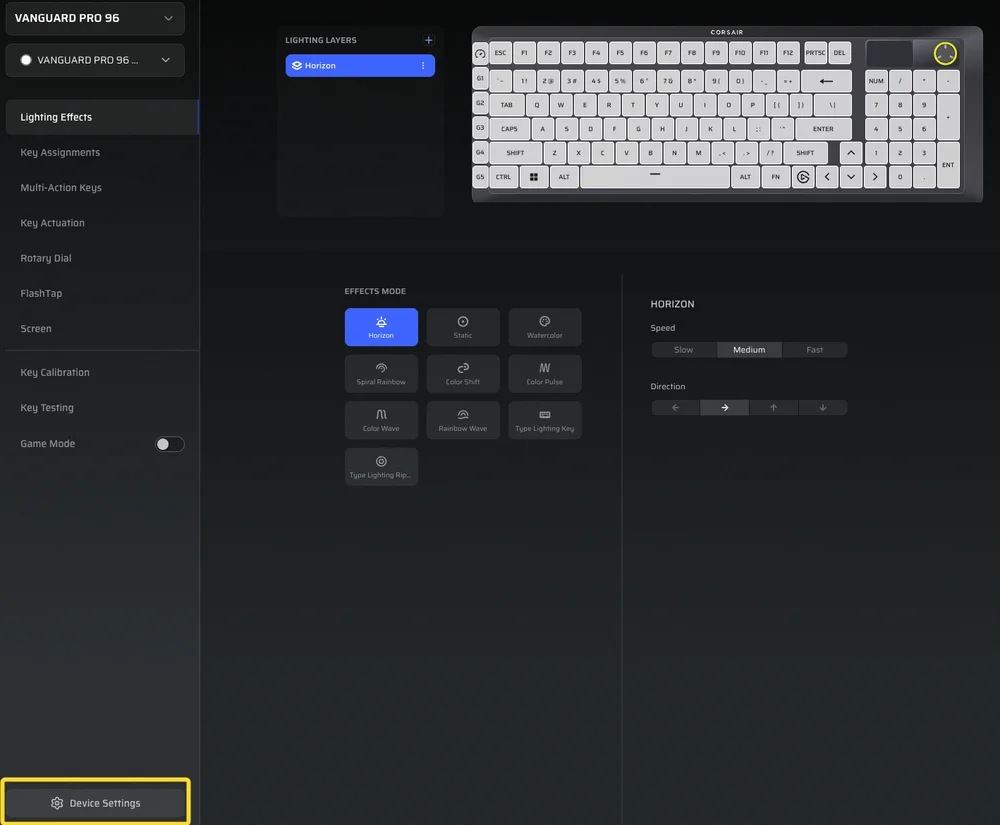Select the Watercolor lighting effect
The image size is (1000, 825).
(544, 327)
